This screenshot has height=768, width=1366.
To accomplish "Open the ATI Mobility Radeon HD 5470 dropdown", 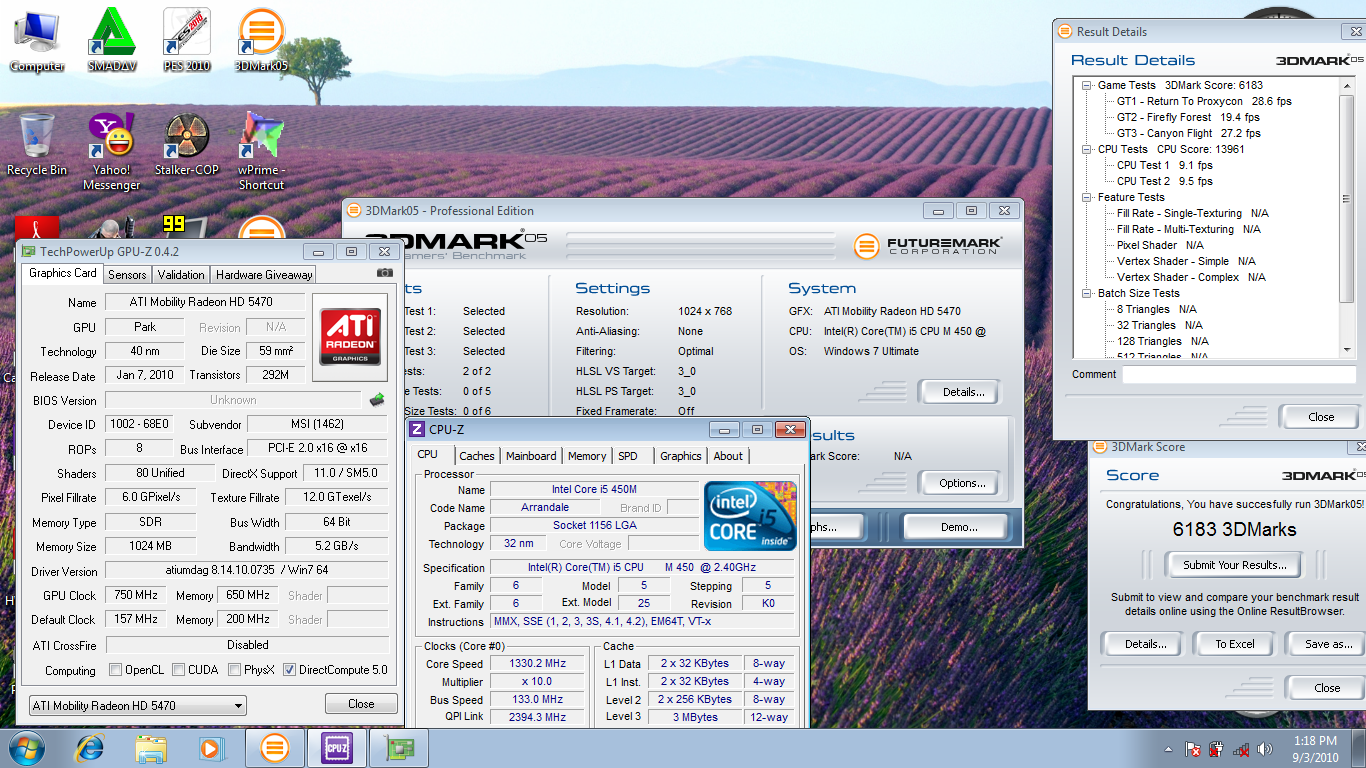I will (138, 705).
